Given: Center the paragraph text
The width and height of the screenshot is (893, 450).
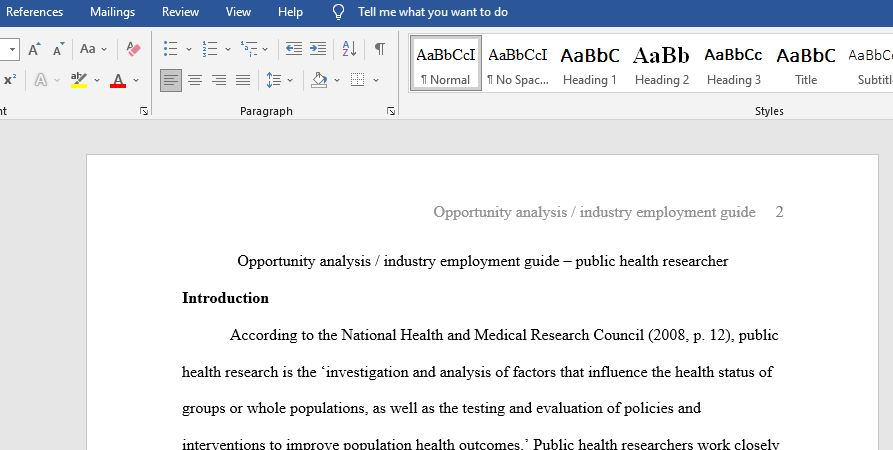Looking at the screenshot, I should point(195,80).
